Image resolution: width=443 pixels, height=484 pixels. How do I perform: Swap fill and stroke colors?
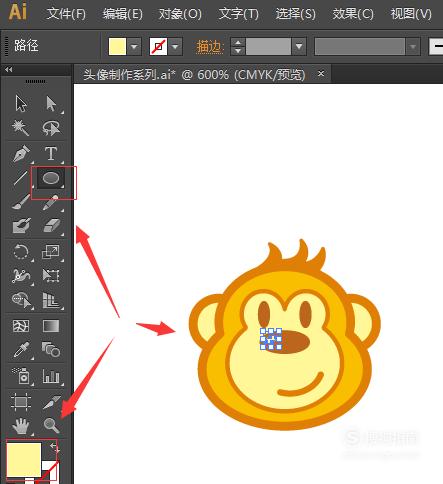[54, 448]
